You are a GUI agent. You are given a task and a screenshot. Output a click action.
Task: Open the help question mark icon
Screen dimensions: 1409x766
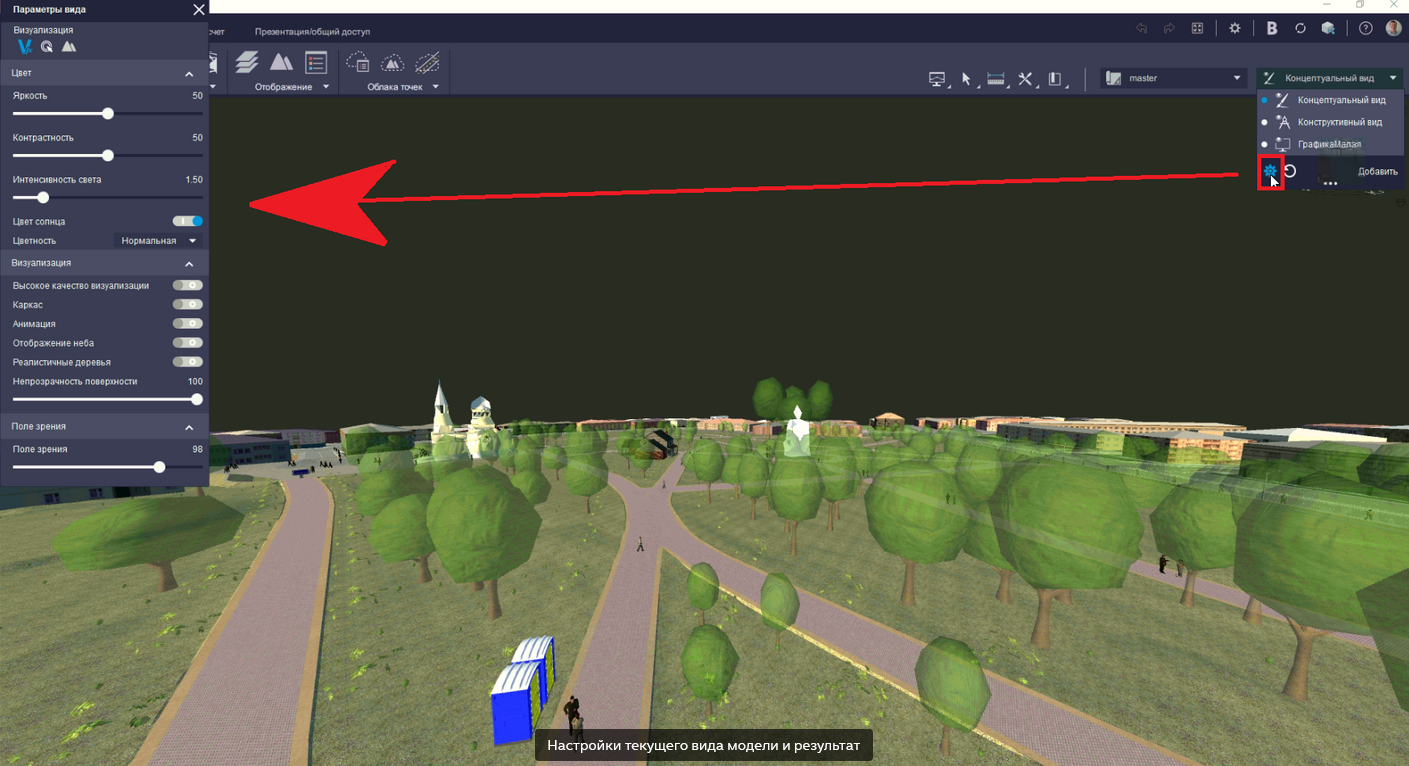click(x=1365, y=28)
